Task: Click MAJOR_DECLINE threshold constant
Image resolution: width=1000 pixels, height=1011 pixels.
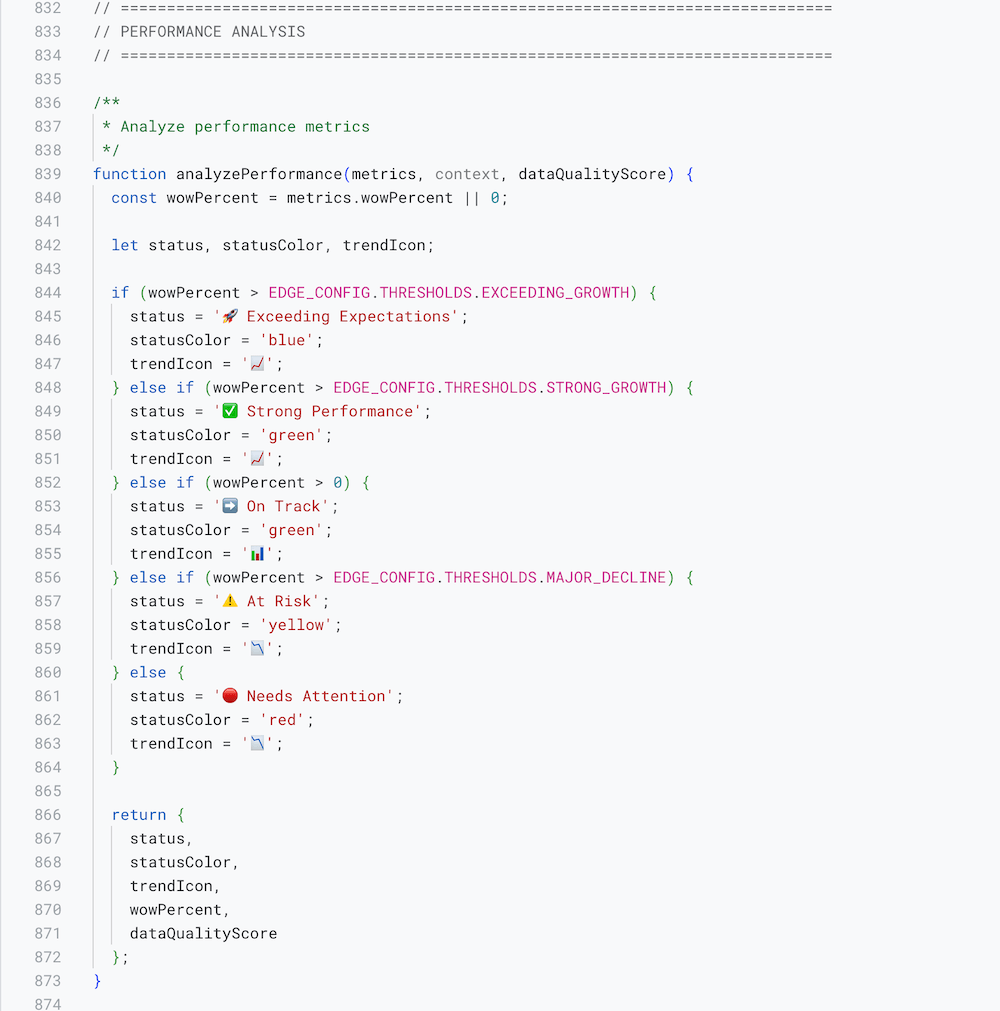Action: click(606, 577)
